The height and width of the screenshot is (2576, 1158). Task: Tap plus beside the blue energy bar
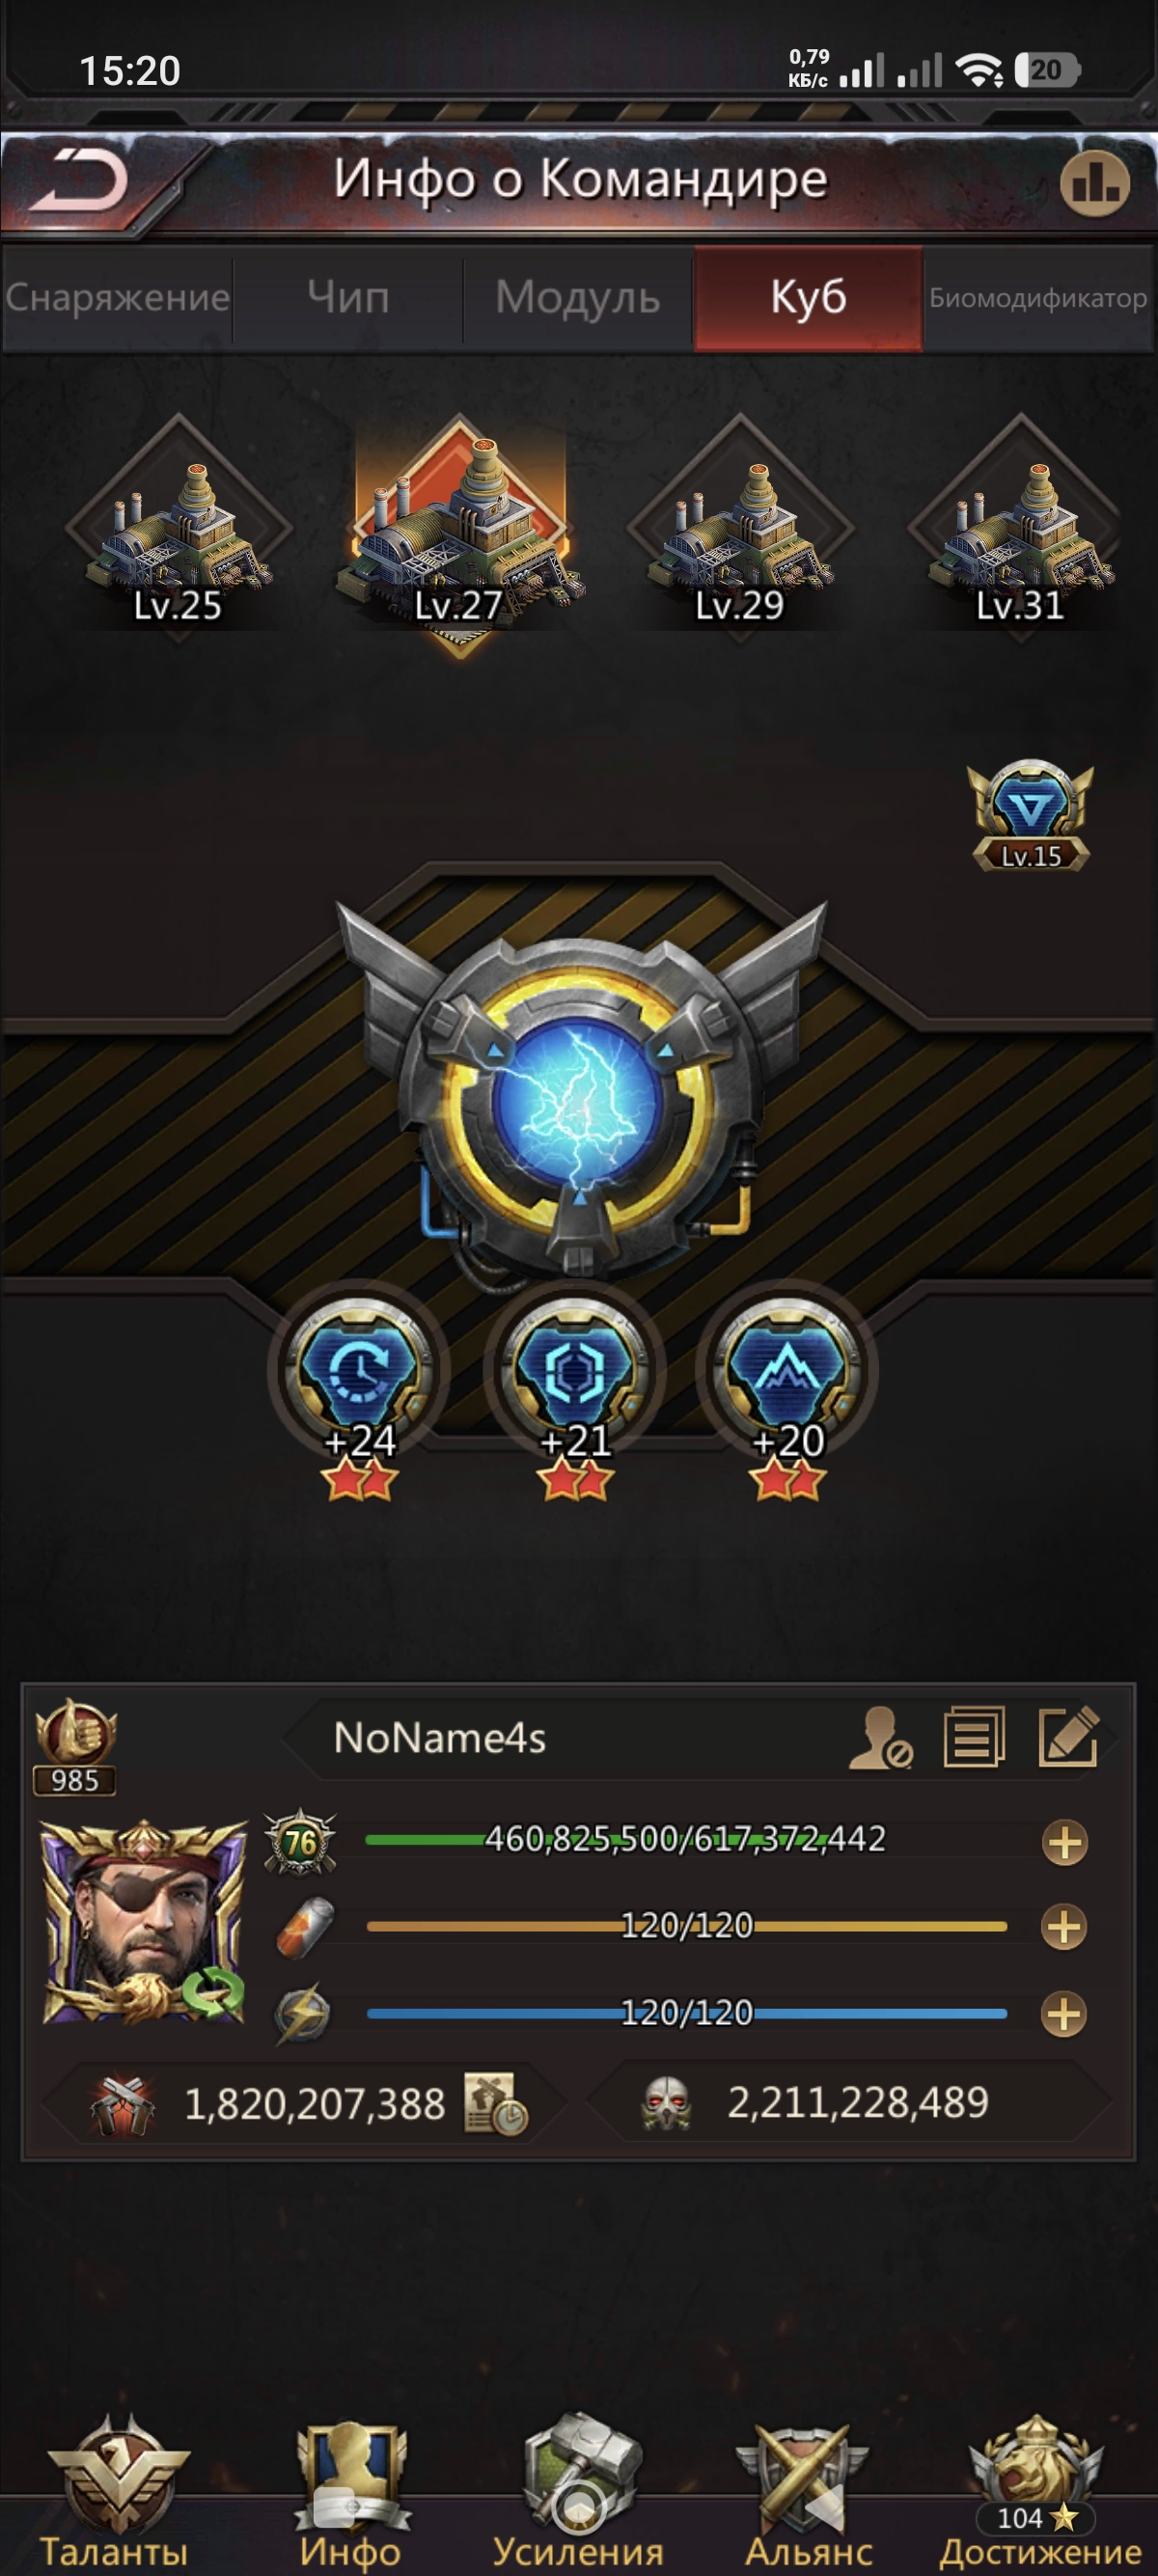click(x=1064, y=2014)
